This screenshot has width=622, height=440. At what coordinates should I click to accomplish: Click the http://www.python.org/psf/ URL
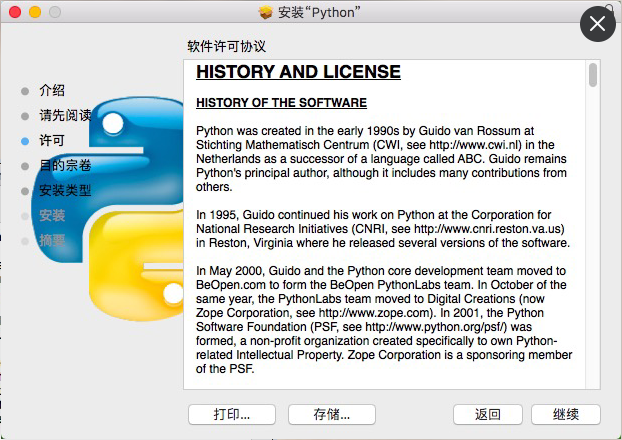(x=436, y=327)
